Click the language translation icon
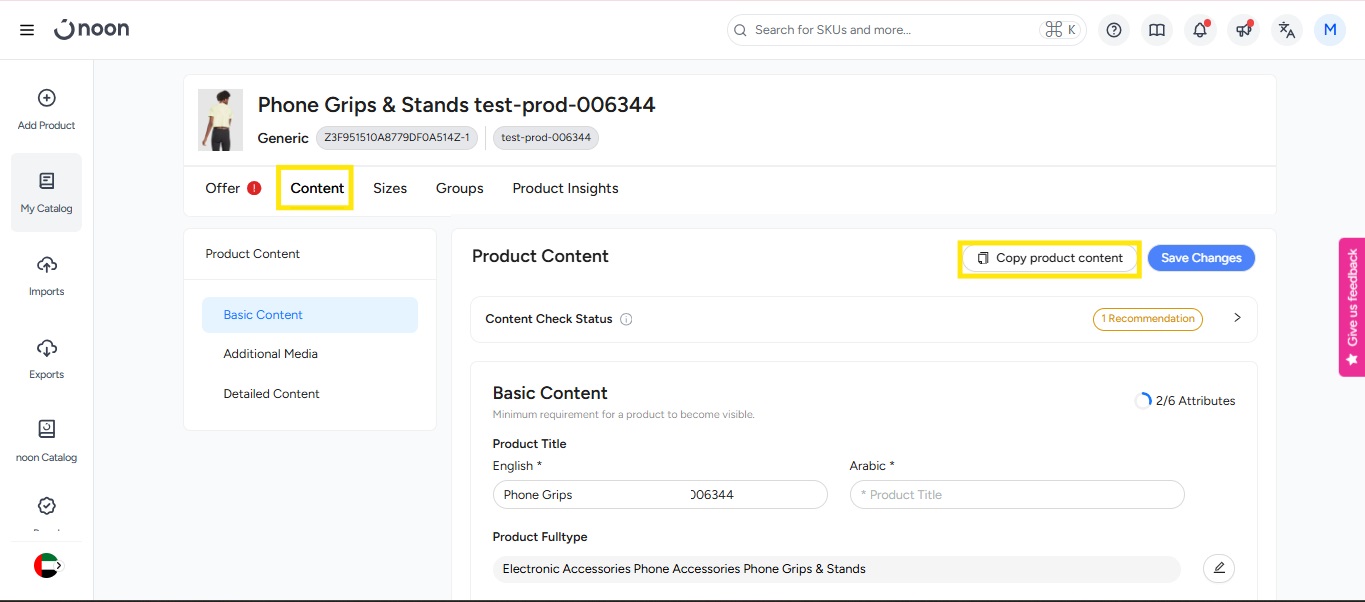This screenshot has width=1365, height=602. click(1287, 30)
